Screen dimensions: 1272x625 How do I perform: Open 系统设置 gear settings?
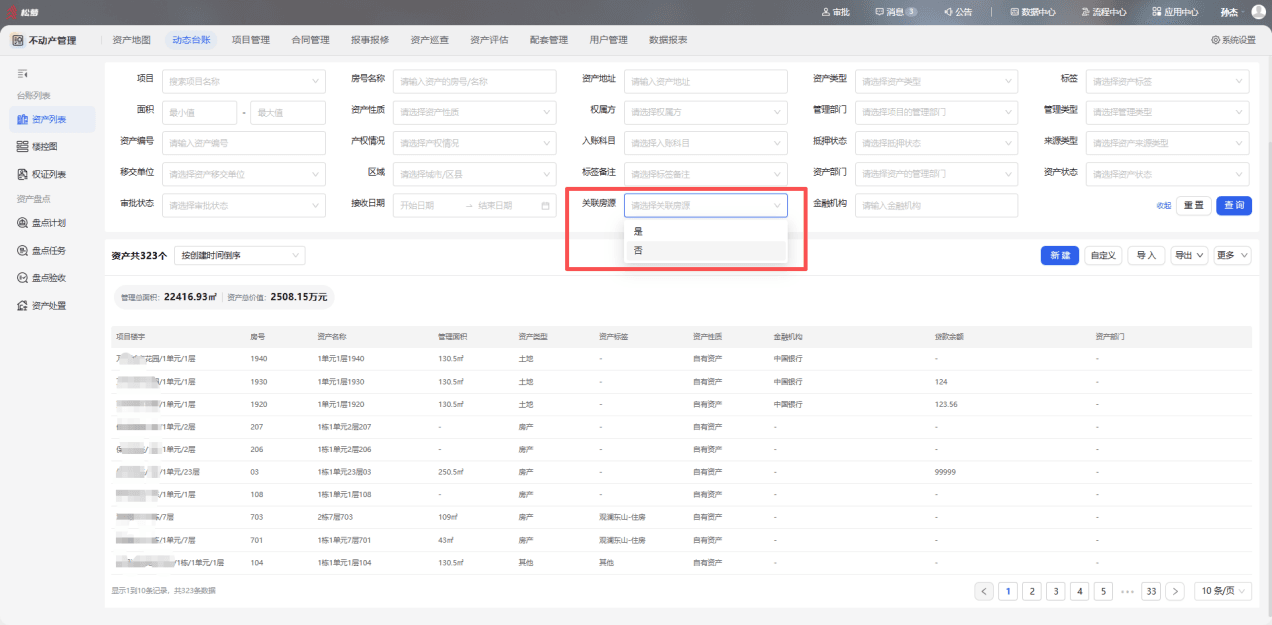tap(1233, 40)
